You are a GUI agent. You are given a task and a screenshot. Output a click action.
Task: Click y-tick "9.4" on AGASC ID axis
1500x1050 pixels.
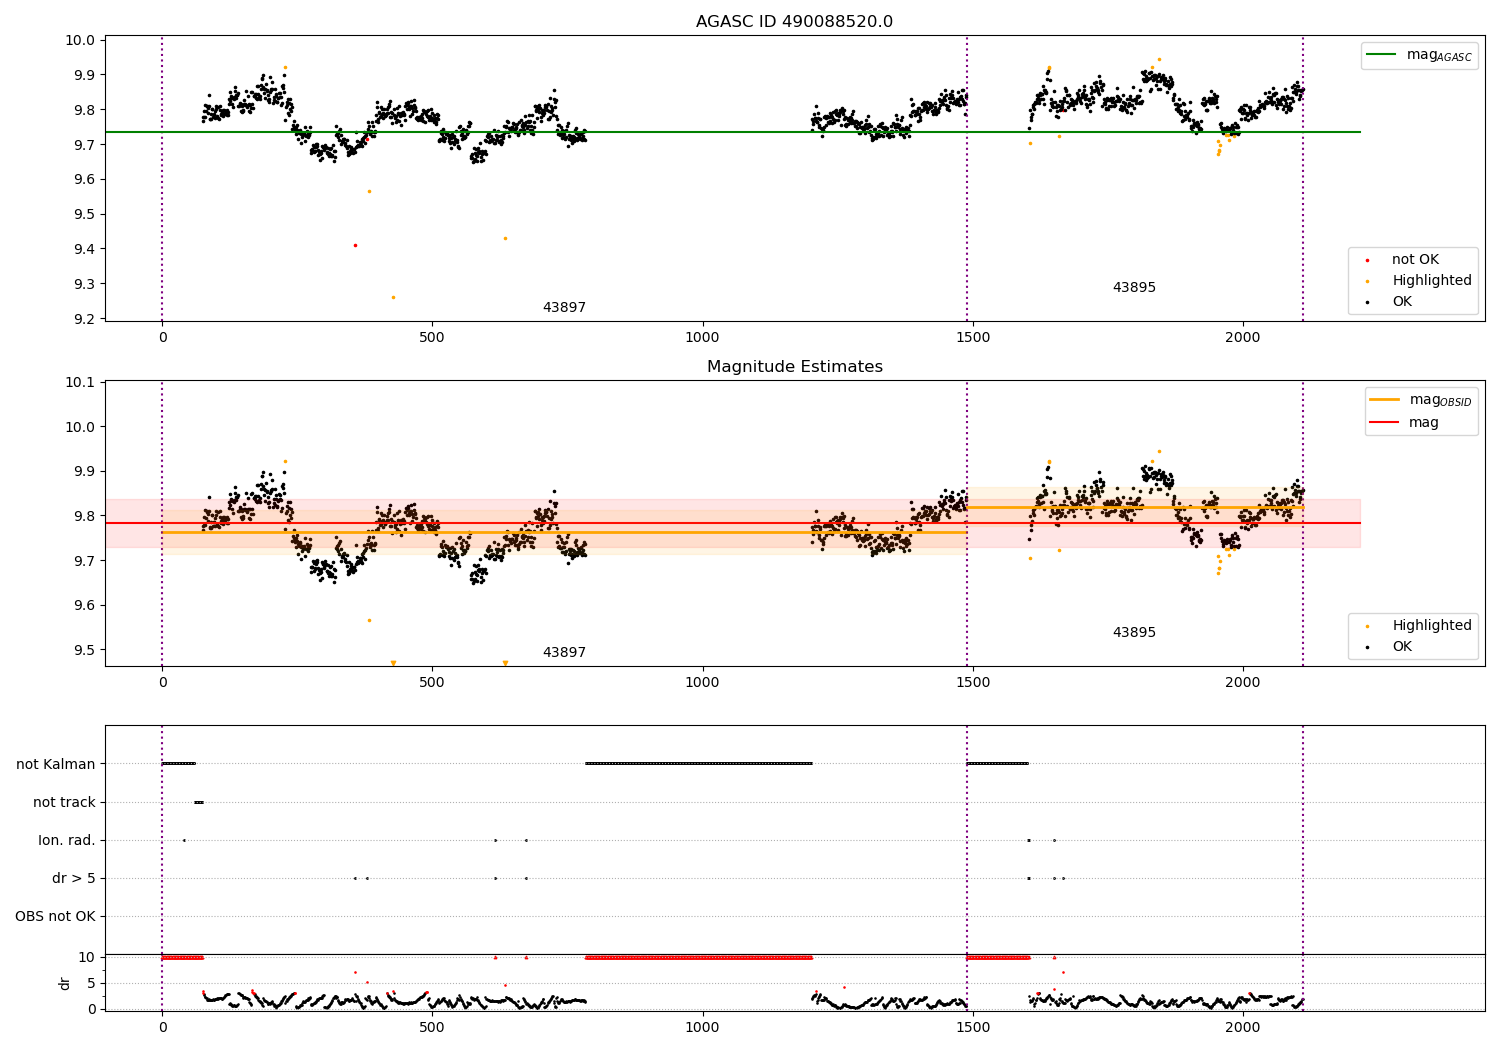pyautogui.click(x=85, y=249)
